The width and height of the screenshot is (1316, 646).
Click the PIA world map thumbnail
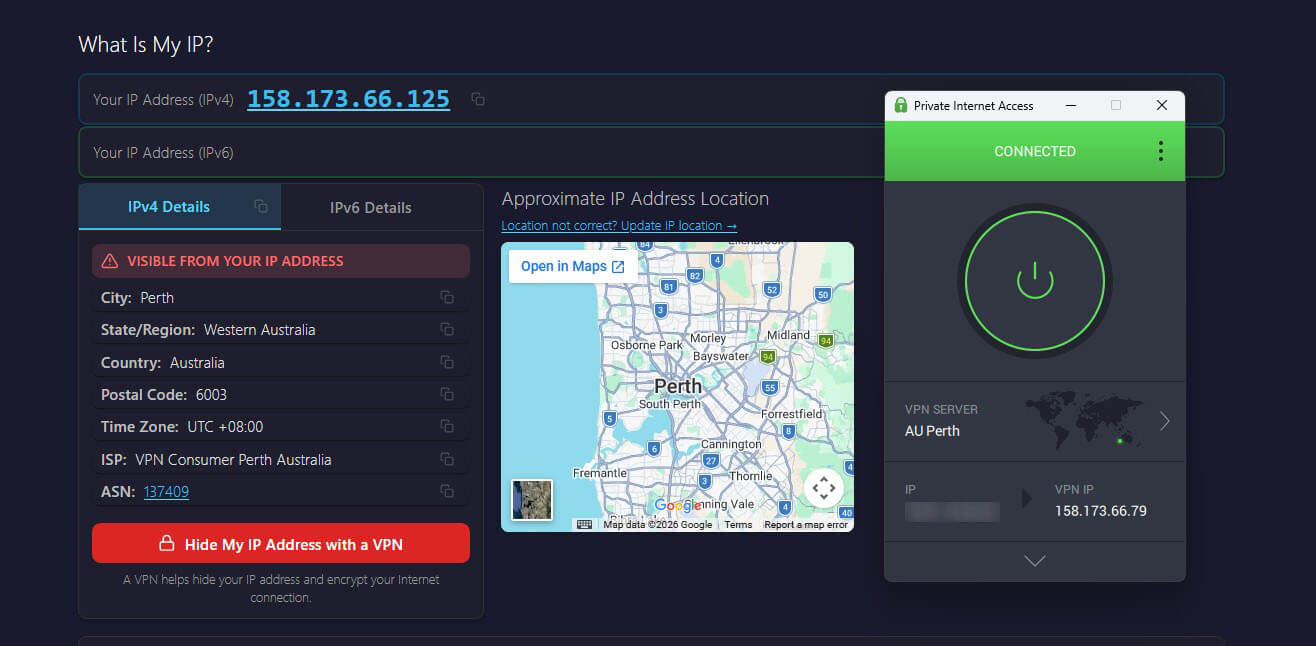1084,420
